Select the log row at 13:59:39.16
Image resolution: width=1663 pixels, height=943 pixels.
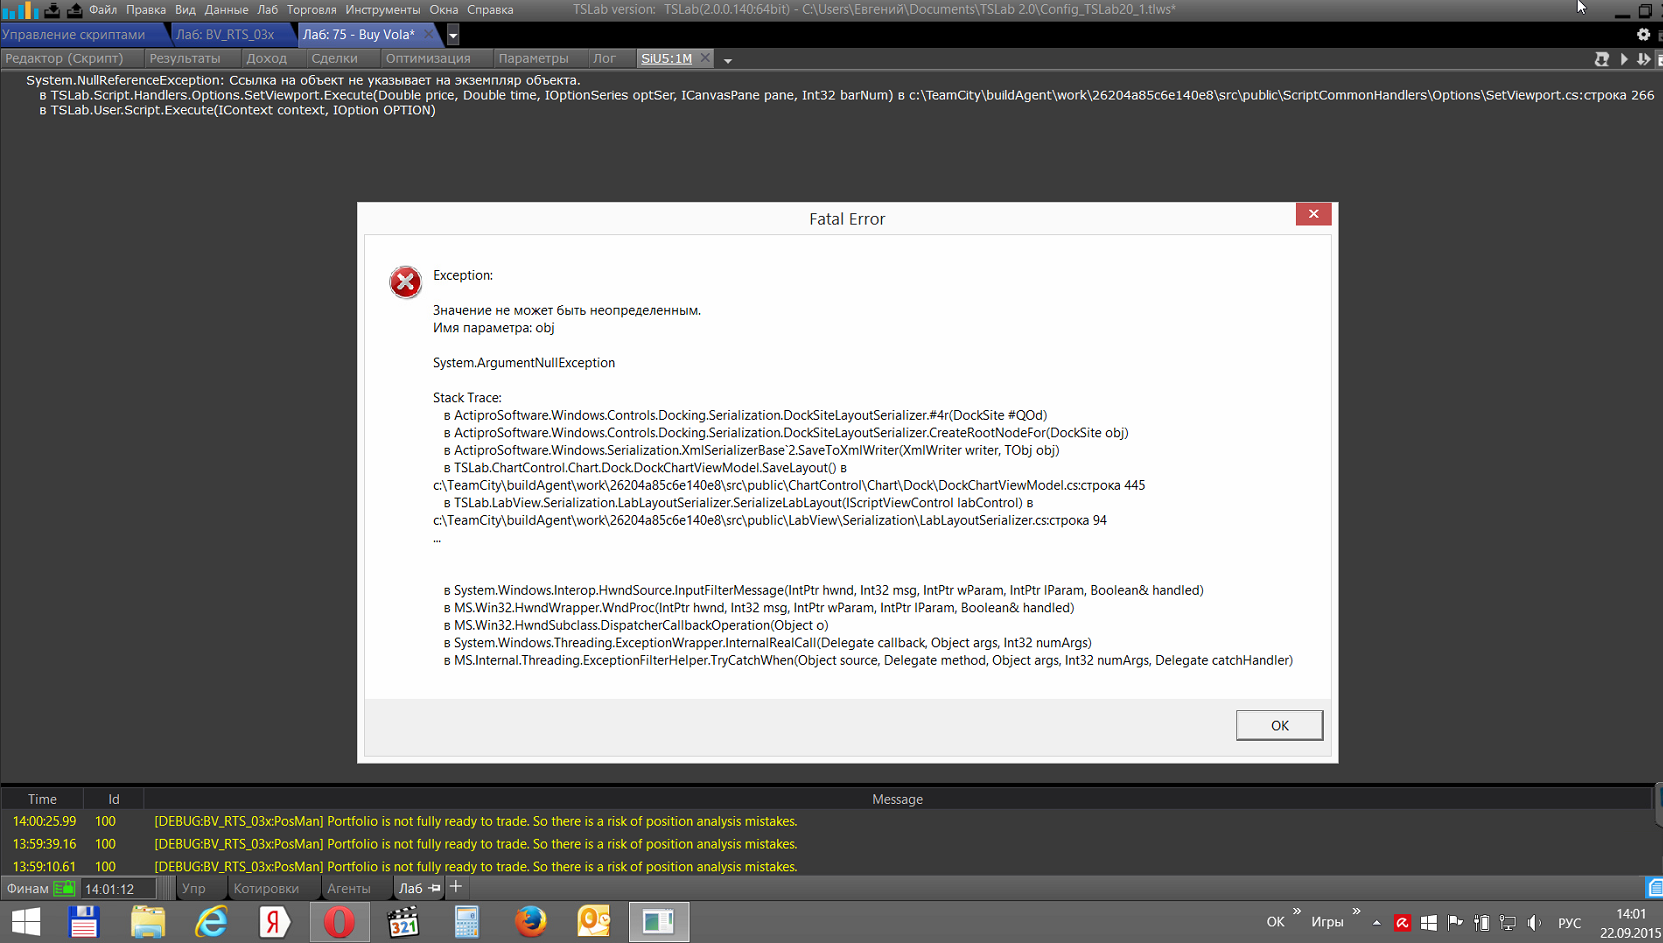point(826,844)
